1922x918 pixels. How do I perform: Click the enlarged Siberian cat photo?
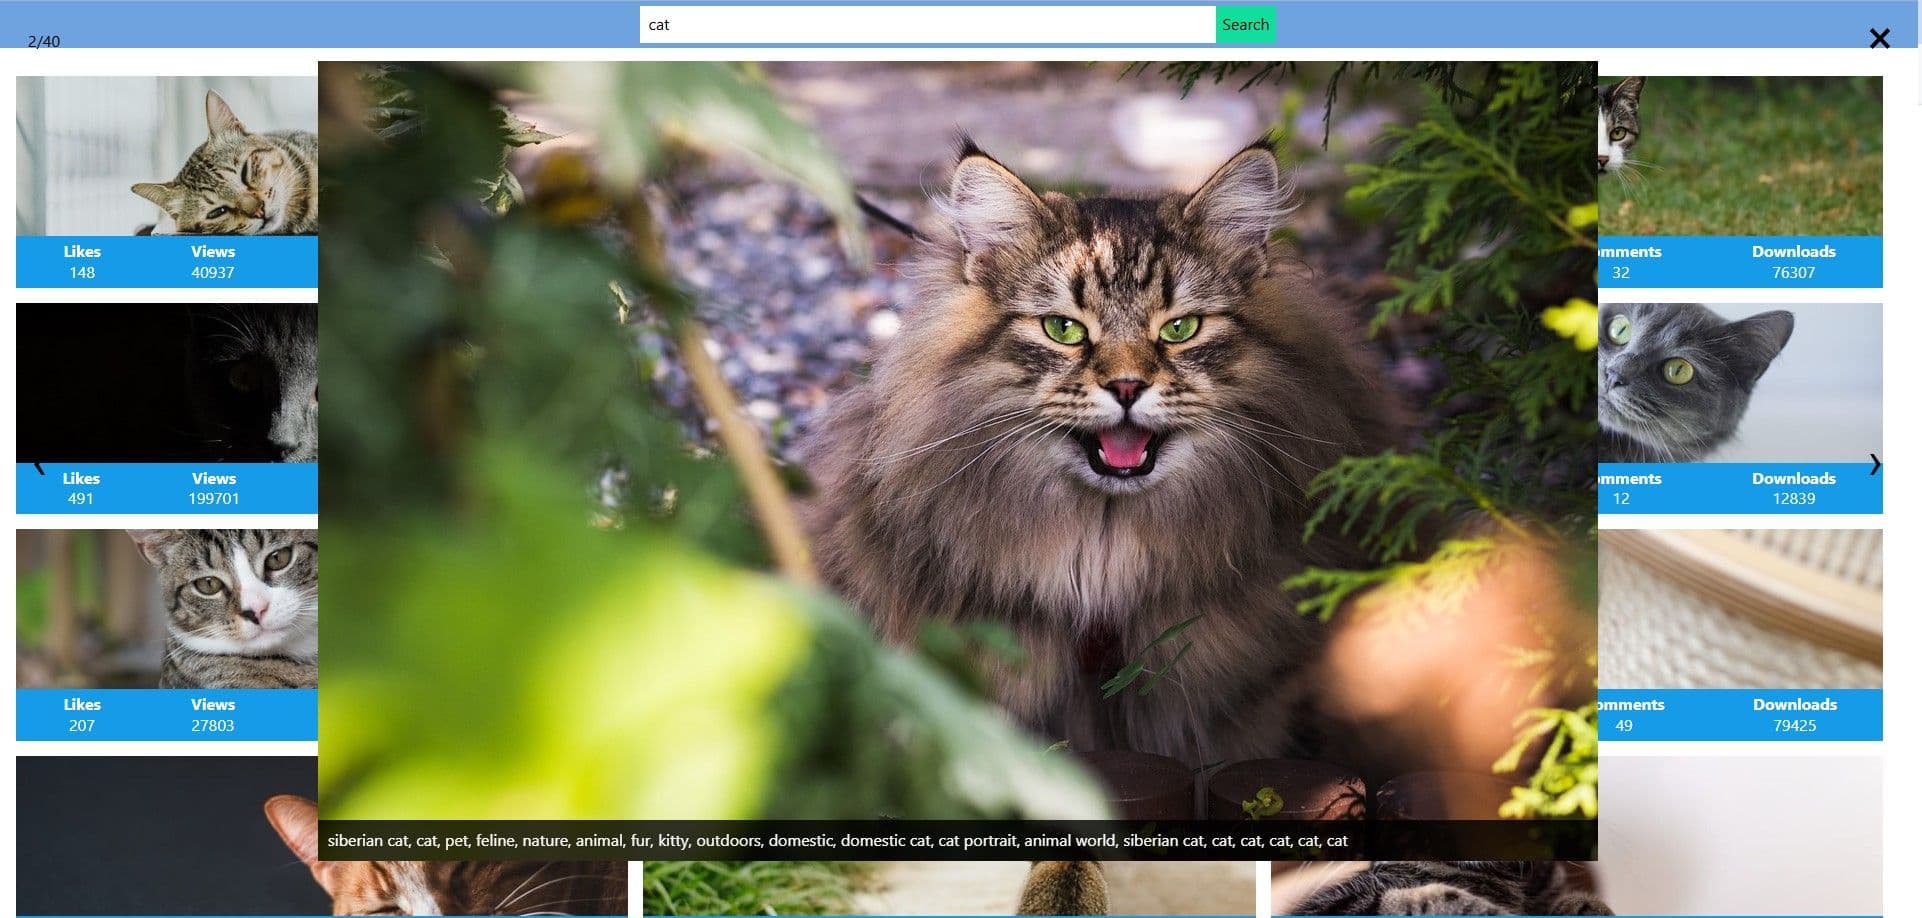pyautogui.click(x=957, y=440)
